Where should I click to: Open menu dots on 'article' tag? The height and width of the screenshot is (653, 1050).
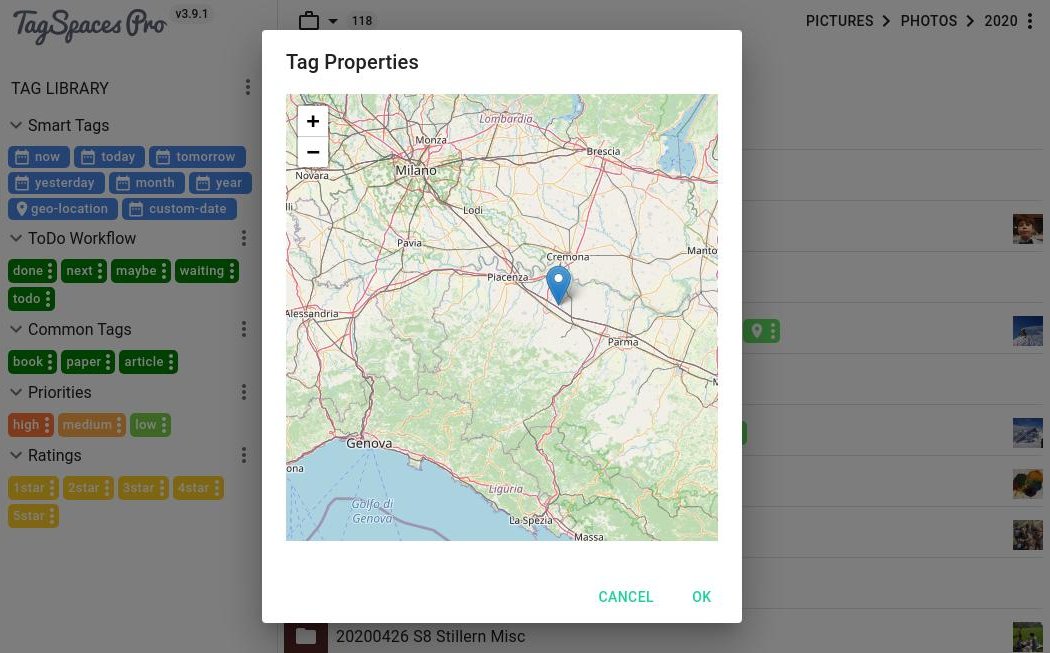click(171, 362)
